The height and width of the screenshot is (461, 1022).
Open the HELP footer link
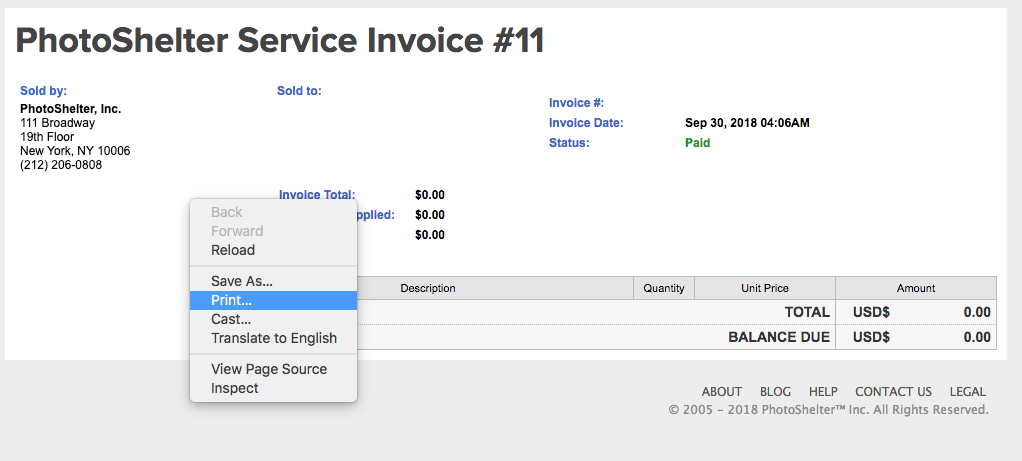click(x=823, y=392)
